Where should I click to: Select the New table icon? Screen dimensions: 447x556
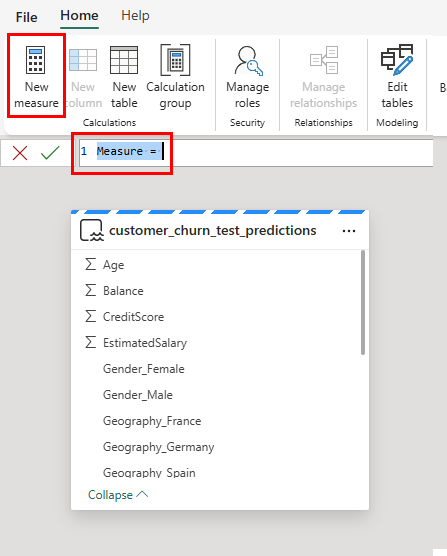point(124,60)
